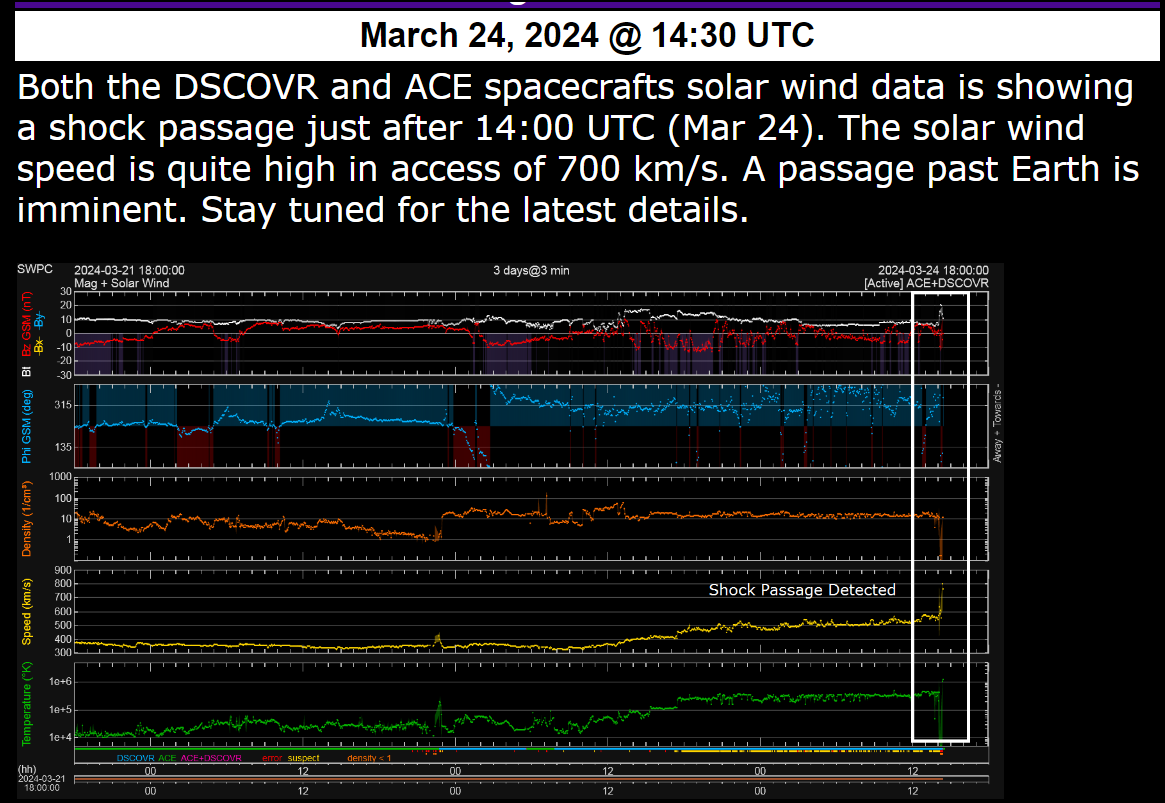Click the [Active] ACE+DSCOVR source label
Viewport: 1165px width, 803px height.
[x=927, y=283]
